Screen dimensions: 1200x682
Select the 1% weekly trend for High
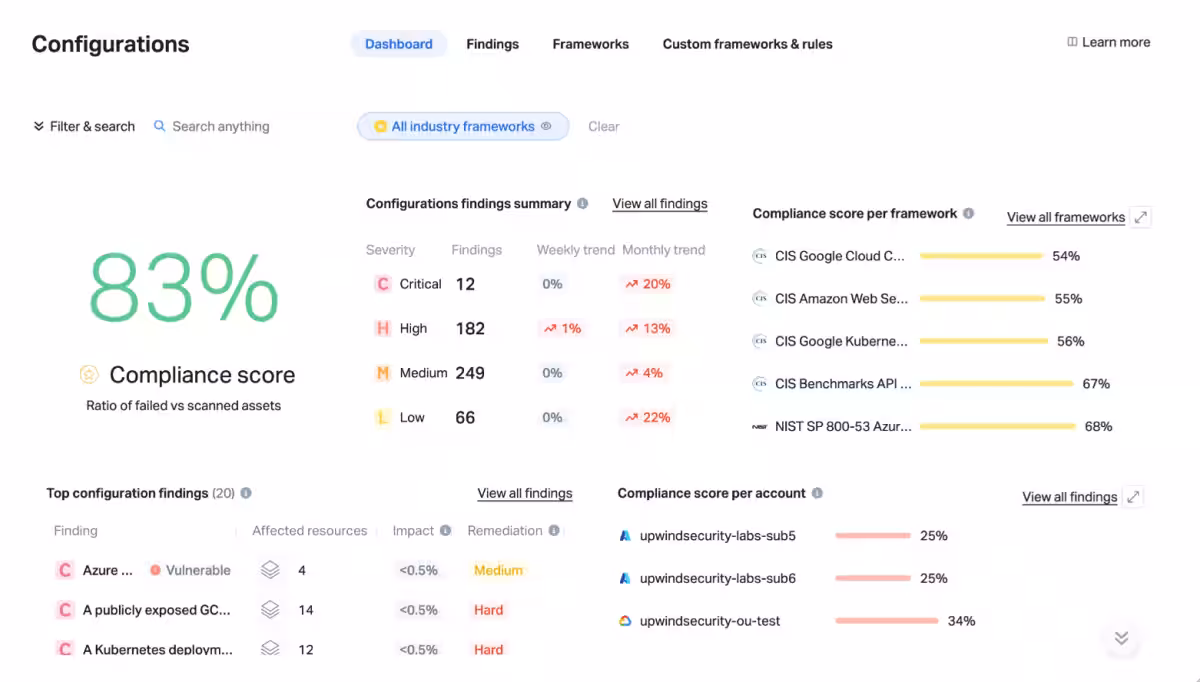[x=563, y=328]
